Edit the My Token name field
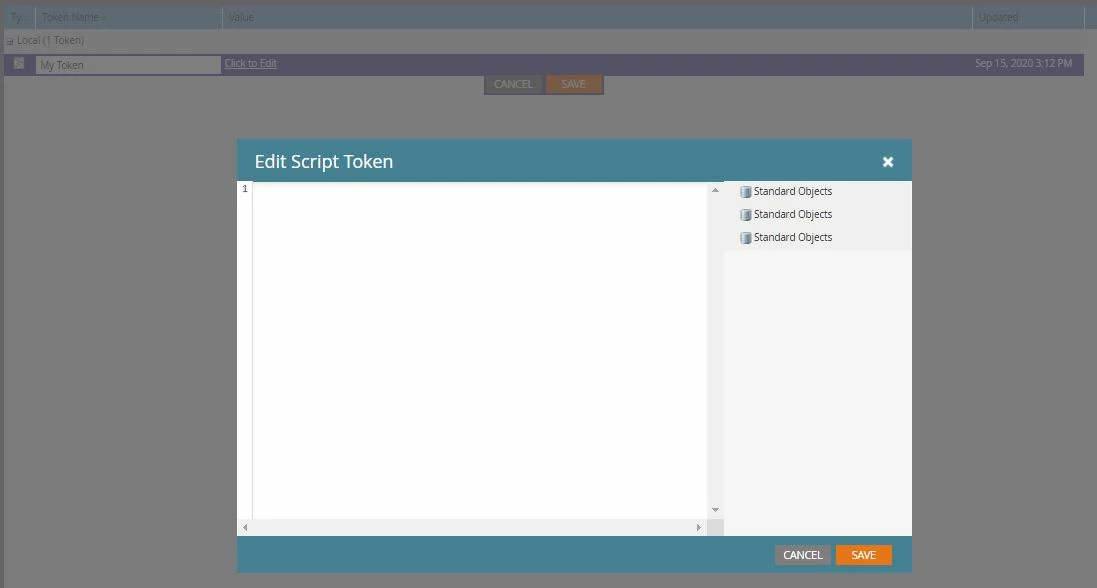 point(128,65)
